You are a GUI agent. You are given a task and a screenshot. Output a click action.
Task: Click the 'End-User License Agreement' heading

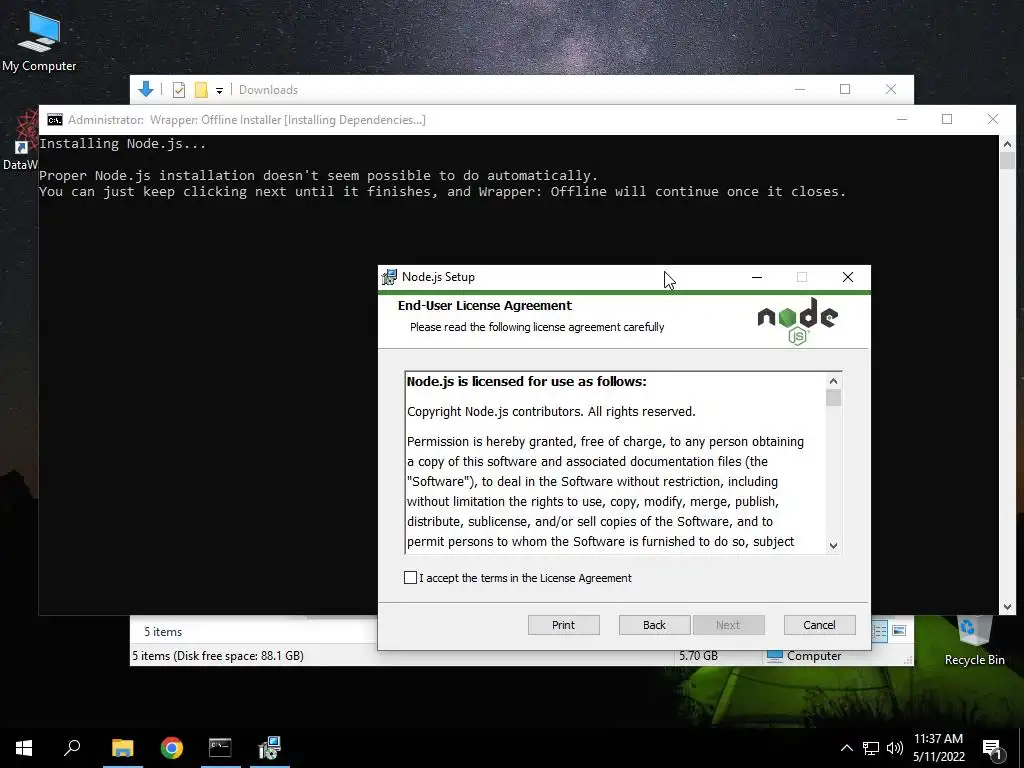(x=485, y=306)
